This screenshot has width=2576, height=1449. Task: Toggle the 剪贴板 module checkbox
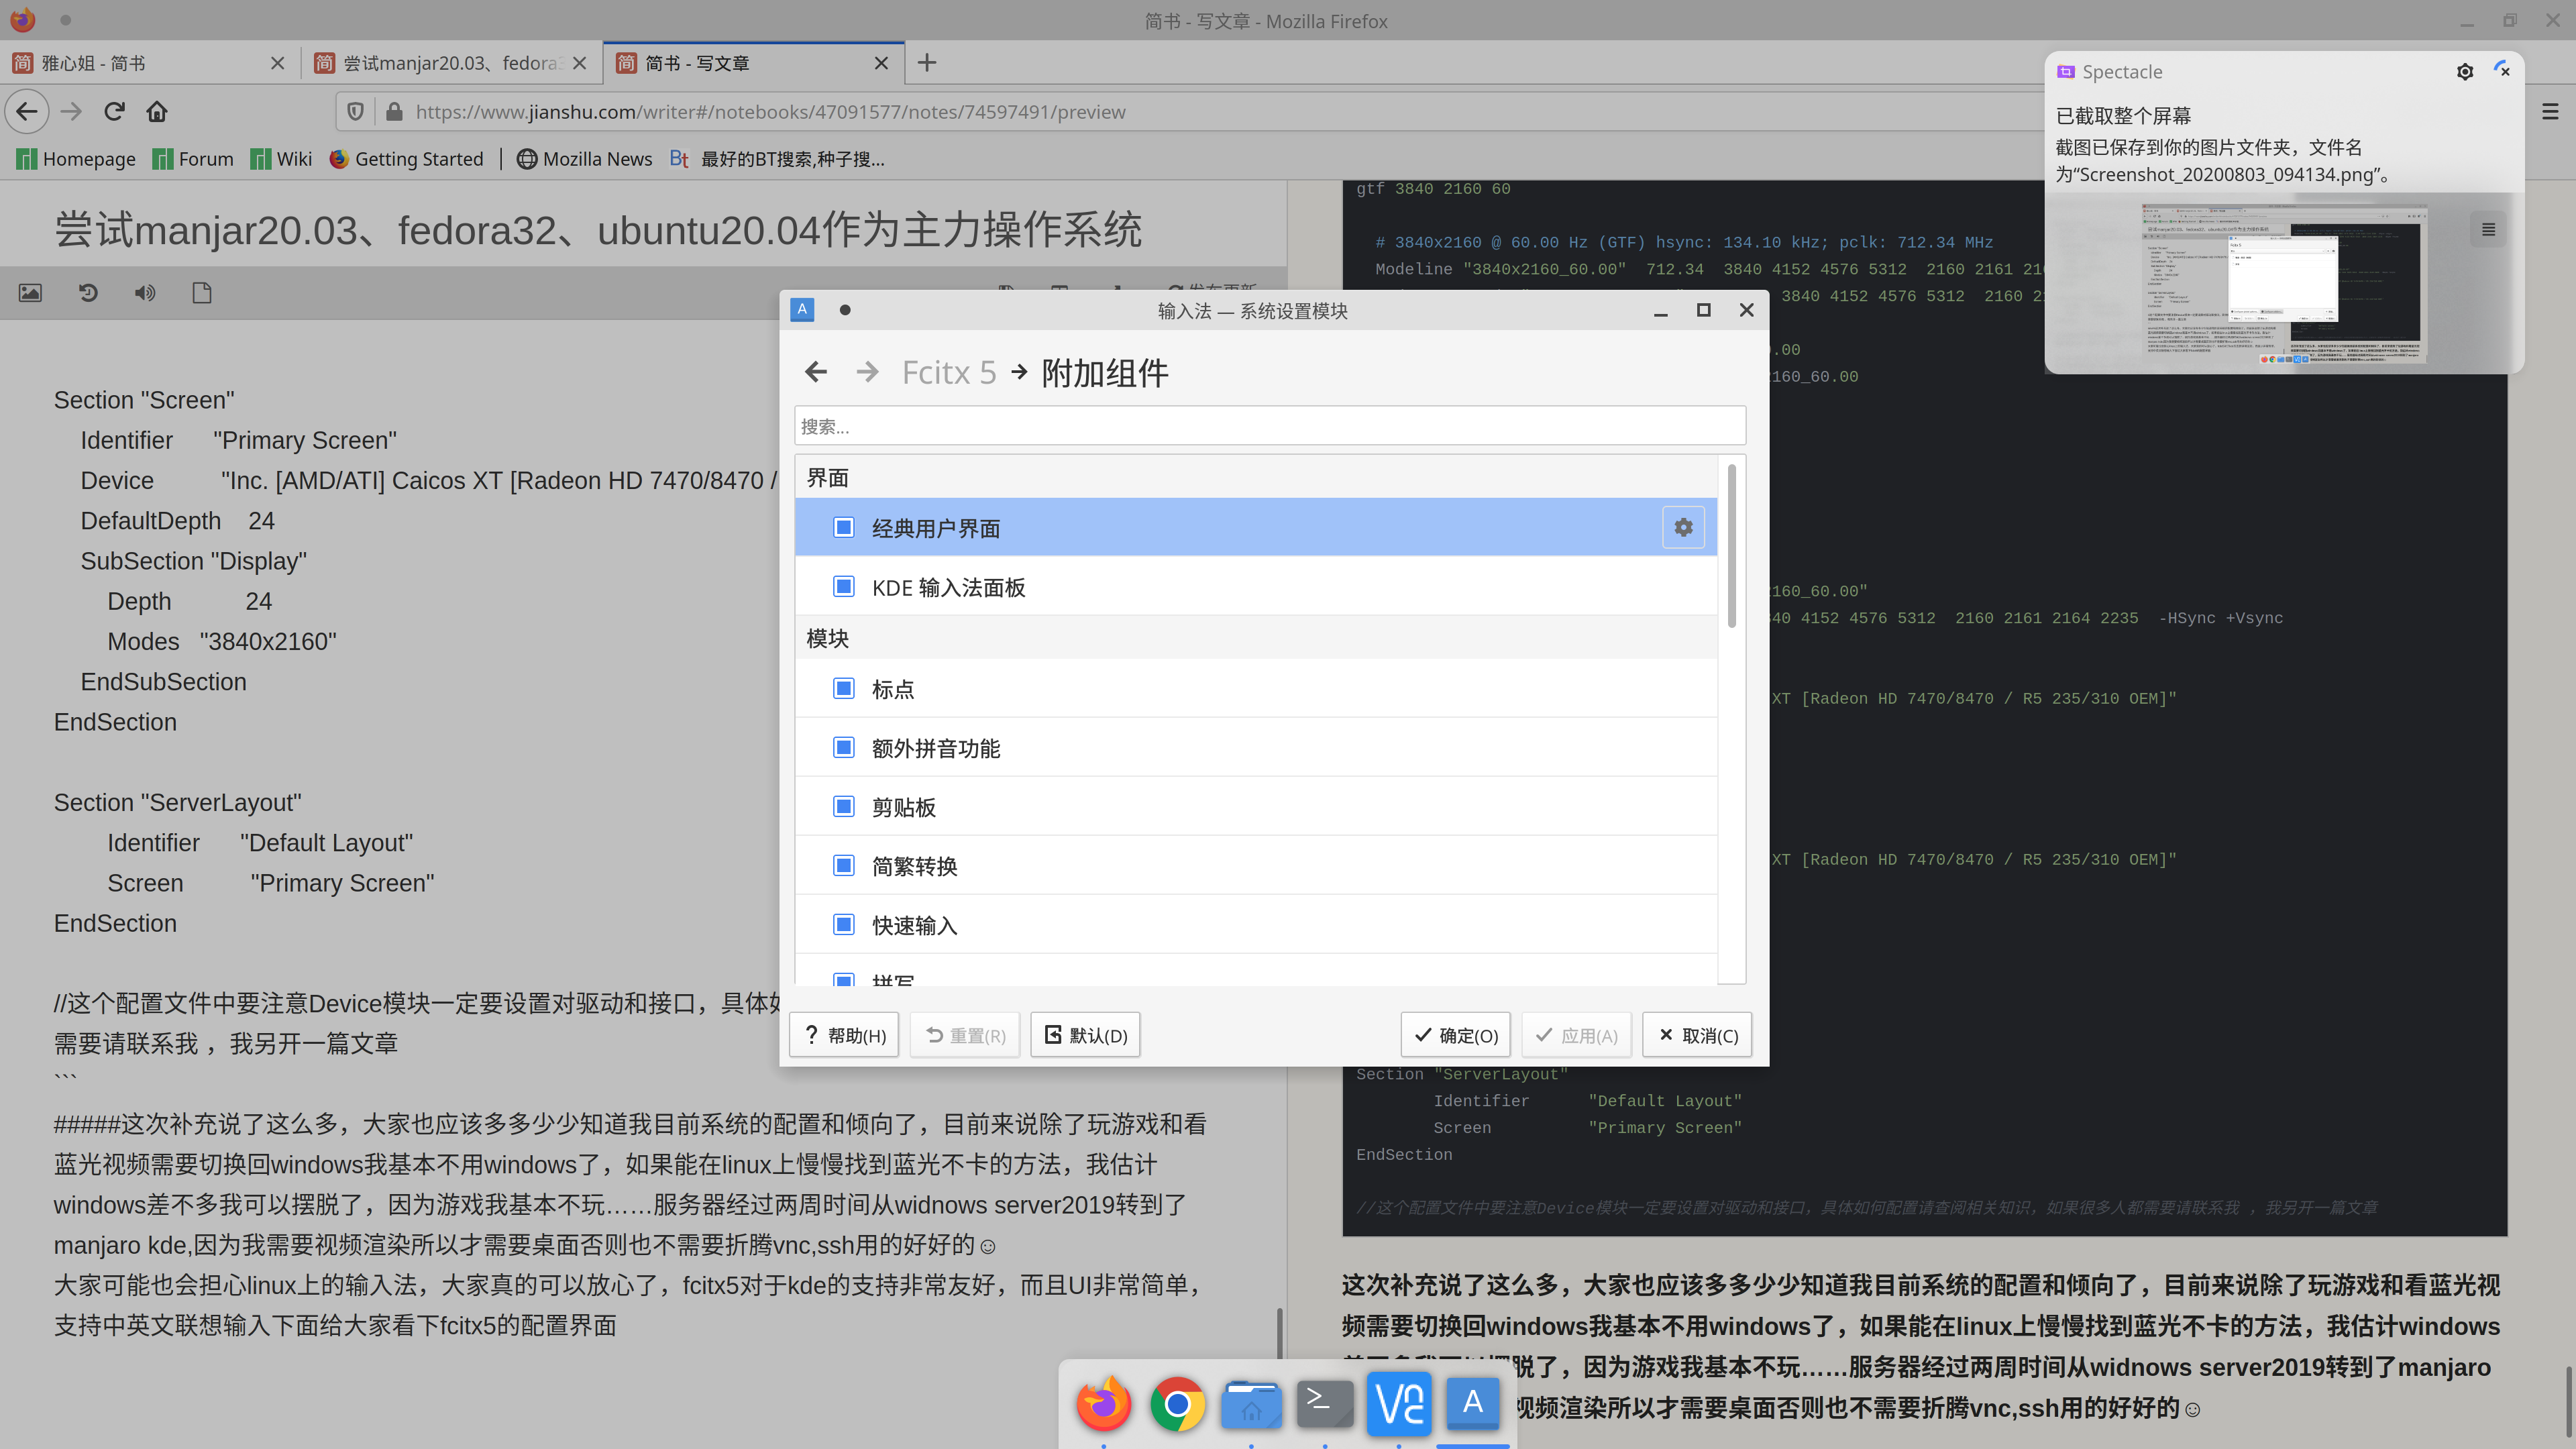click(844, 807)
